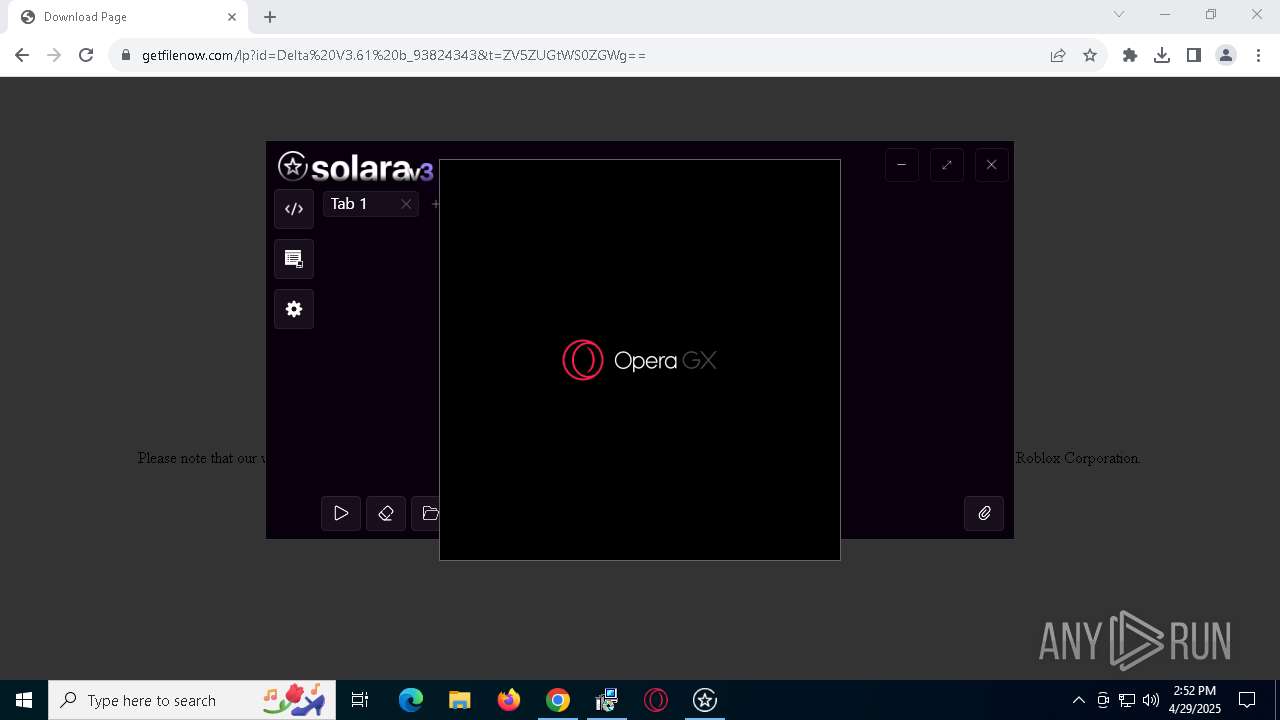Click the Opera GX logo splash
The height and width of the screenshot is (720, 1280).
pyautogui.click(x=640, y=360)
